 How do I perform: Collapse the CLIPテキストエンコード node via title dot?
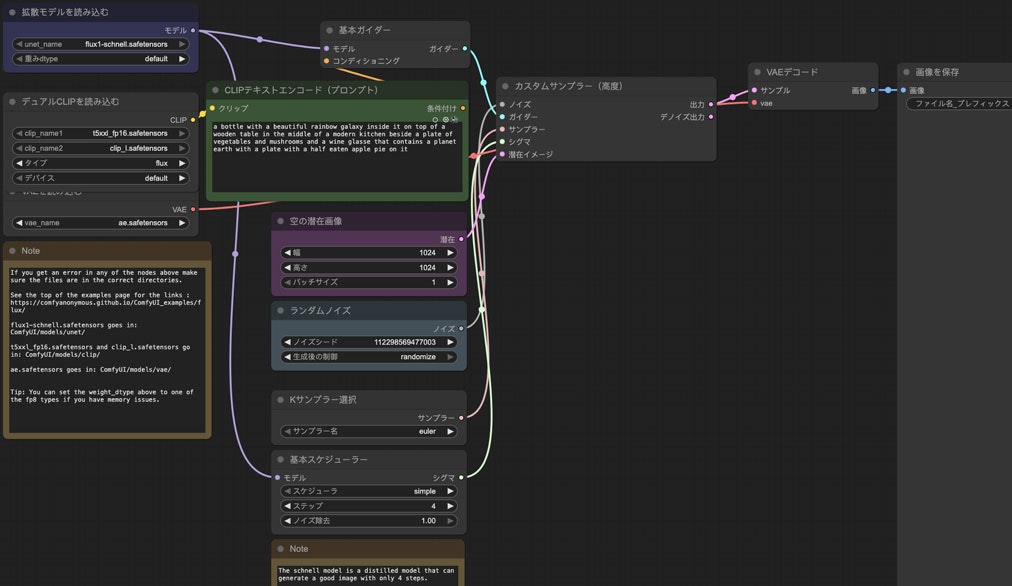coord(216,90)
